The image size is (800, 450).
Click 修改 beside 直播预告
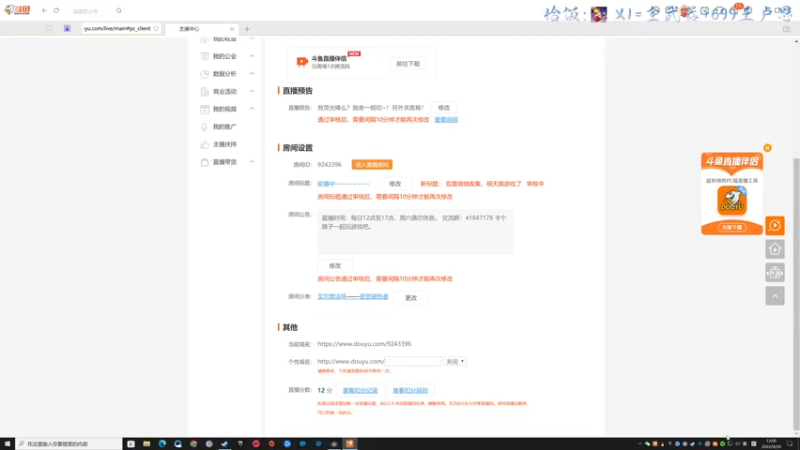pyautogui.click(x=444, y=108)
